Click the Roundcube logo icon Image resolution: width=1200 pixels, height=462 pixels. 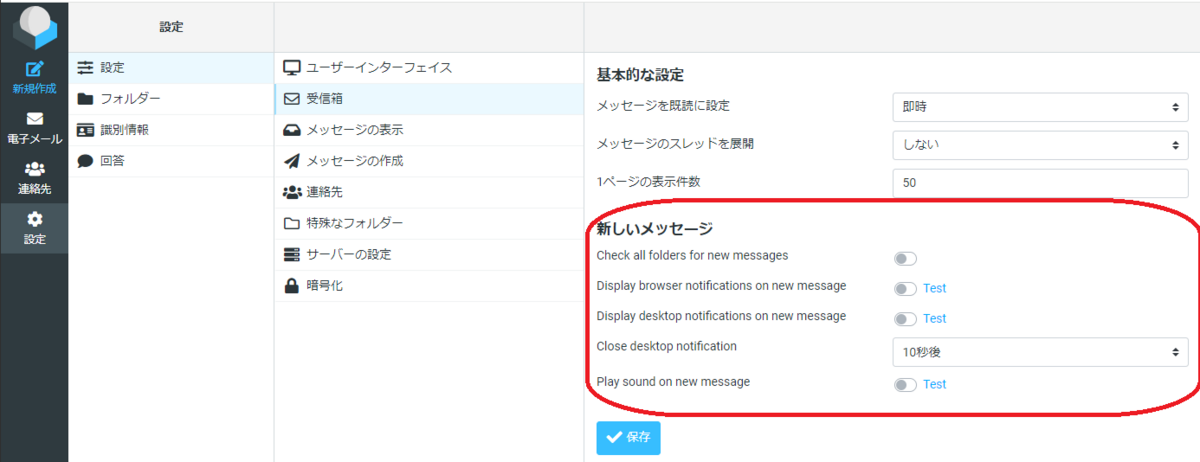click(34, 26)
